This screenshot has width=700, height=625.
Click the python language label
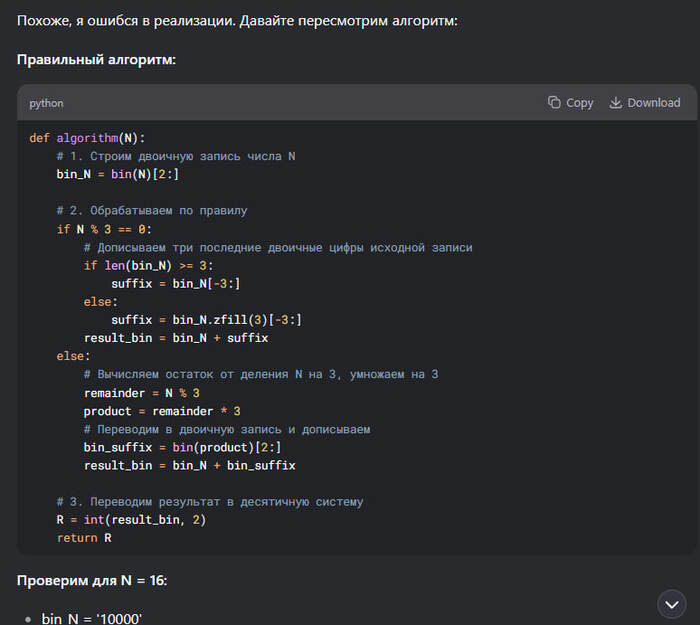(46, 103)
